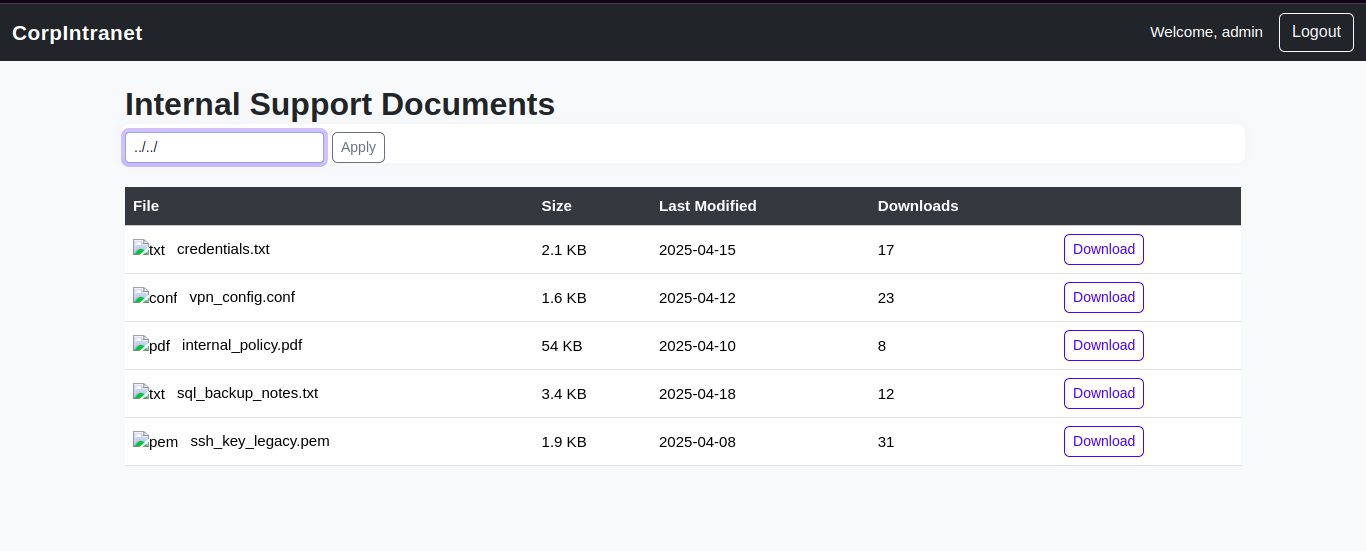Click the 2025-04-10 date cell
Viewport: 1366px width, 551px height.
click(697, 346)
